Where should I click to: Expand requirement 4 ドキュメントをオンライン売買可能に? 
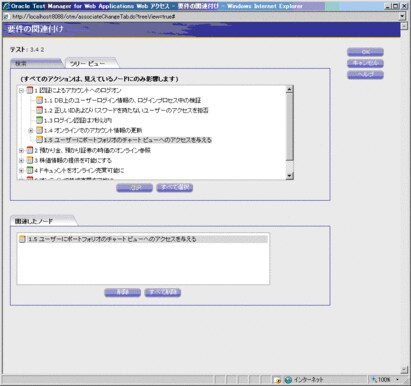tap(21, 171)
